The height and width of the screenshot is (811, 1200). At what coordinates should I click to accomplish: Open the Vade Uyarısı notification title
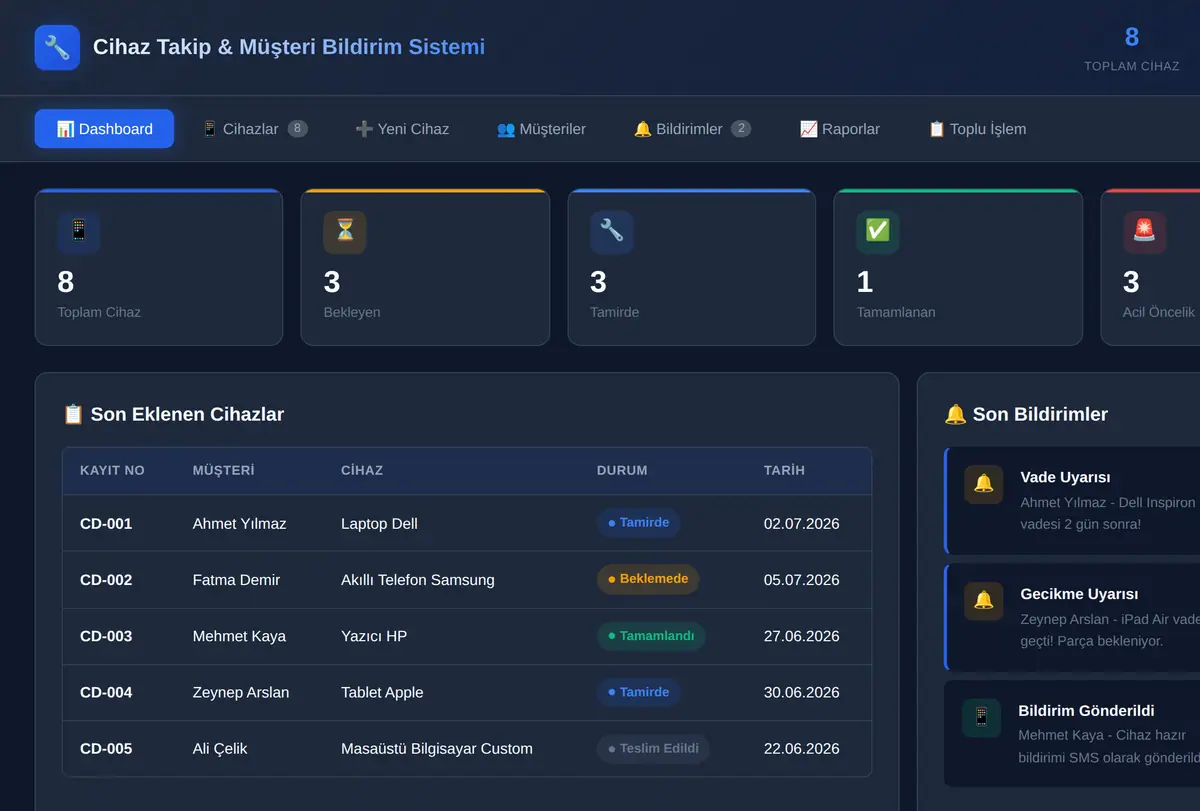(1065, 477)
